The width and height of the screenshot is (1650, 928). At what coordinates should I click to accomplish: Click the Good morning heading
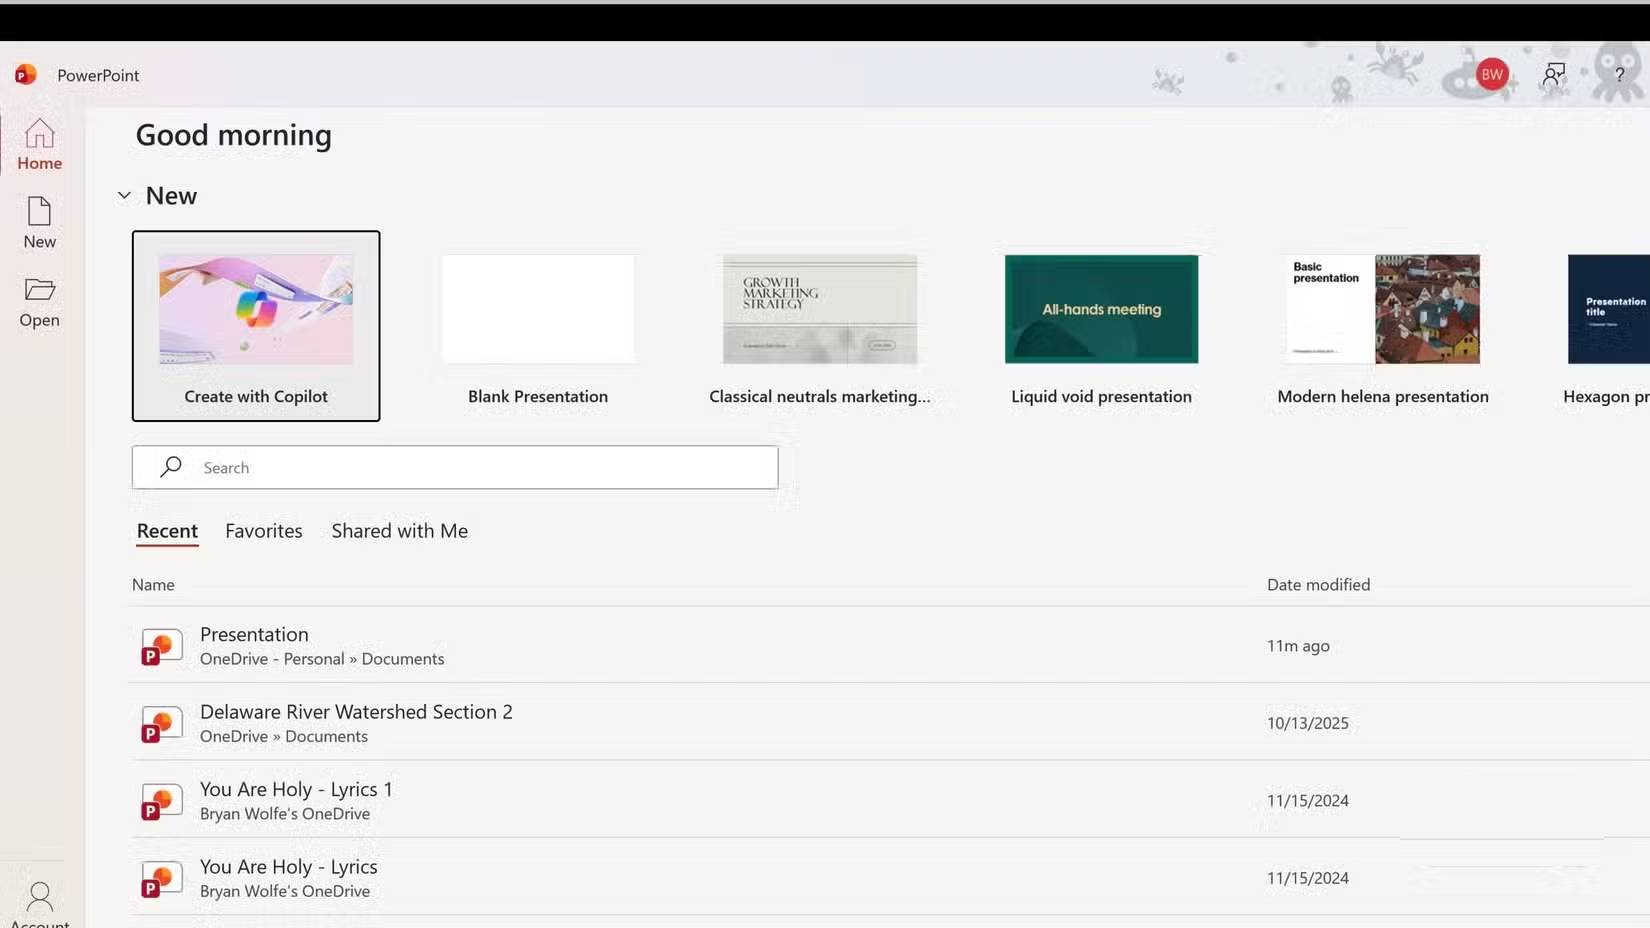coord(234,135)
